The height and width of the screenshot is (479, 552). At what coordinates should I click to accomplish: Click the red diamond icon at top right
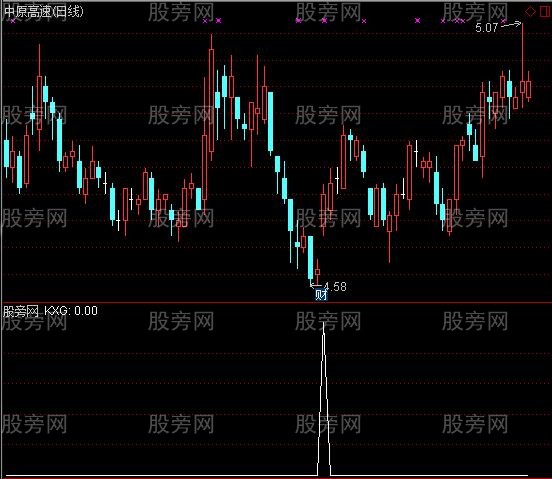pyautogui.click(x=530, y=12)
